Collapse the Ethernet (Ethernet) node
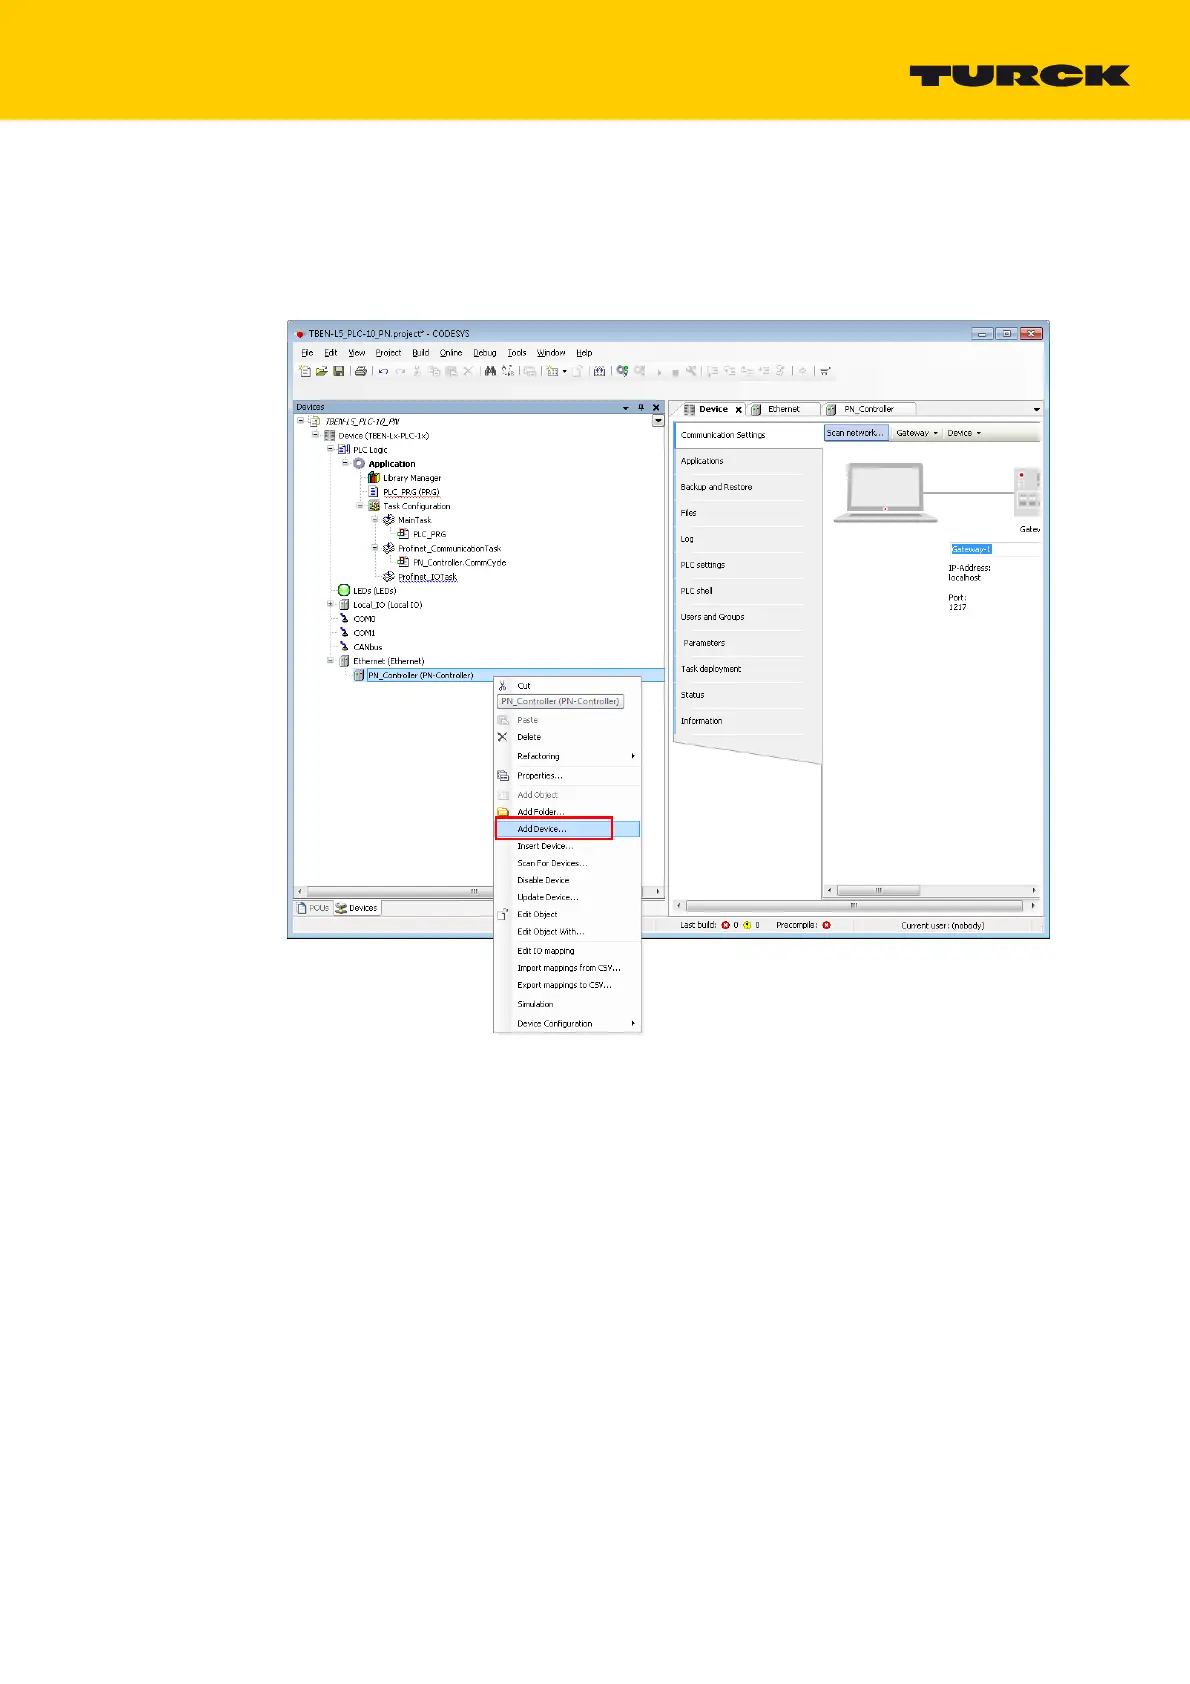The height and width of the screenshot is (1684, 1190). pos(330,660)
